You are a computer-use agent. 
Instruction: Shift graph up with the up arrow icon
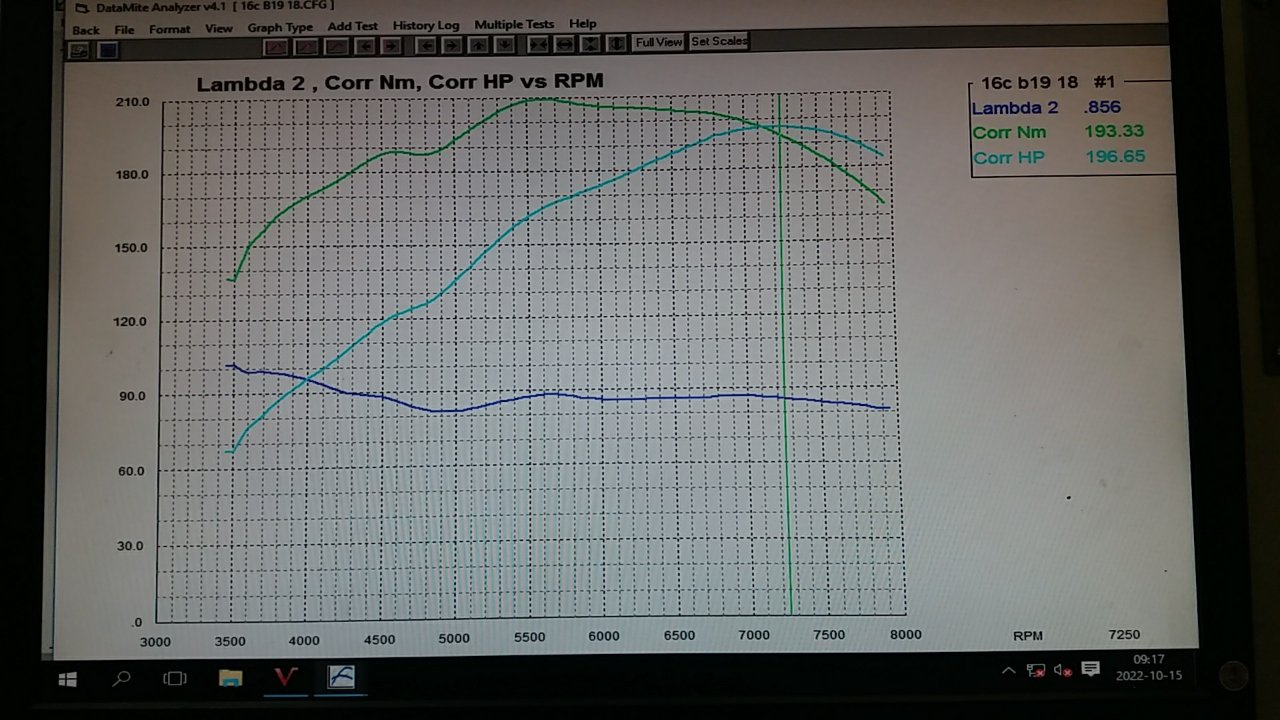pyautogui.click(x=478, y=45)
